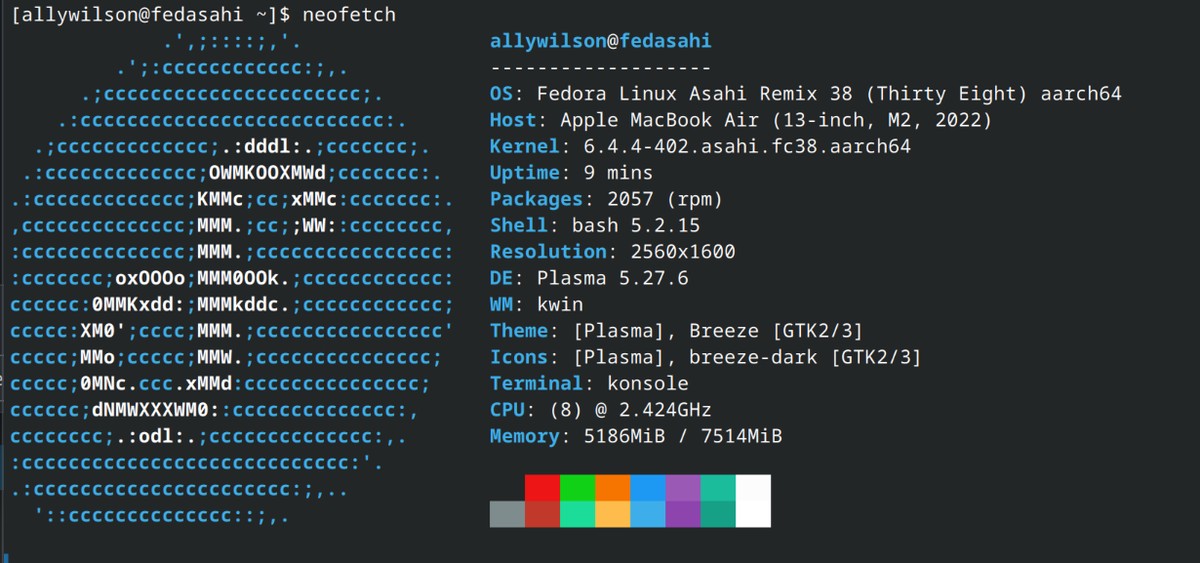
Task: Click the allywilson@fedasahi header text
Action: (x=600, y=41)
